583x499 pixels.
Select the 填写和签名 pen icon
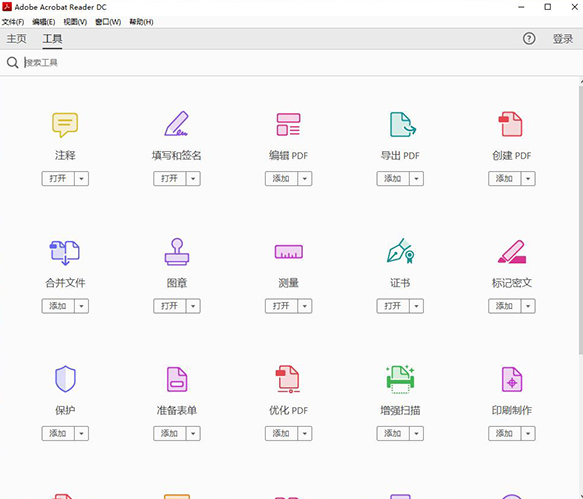(x=177, y=124)
